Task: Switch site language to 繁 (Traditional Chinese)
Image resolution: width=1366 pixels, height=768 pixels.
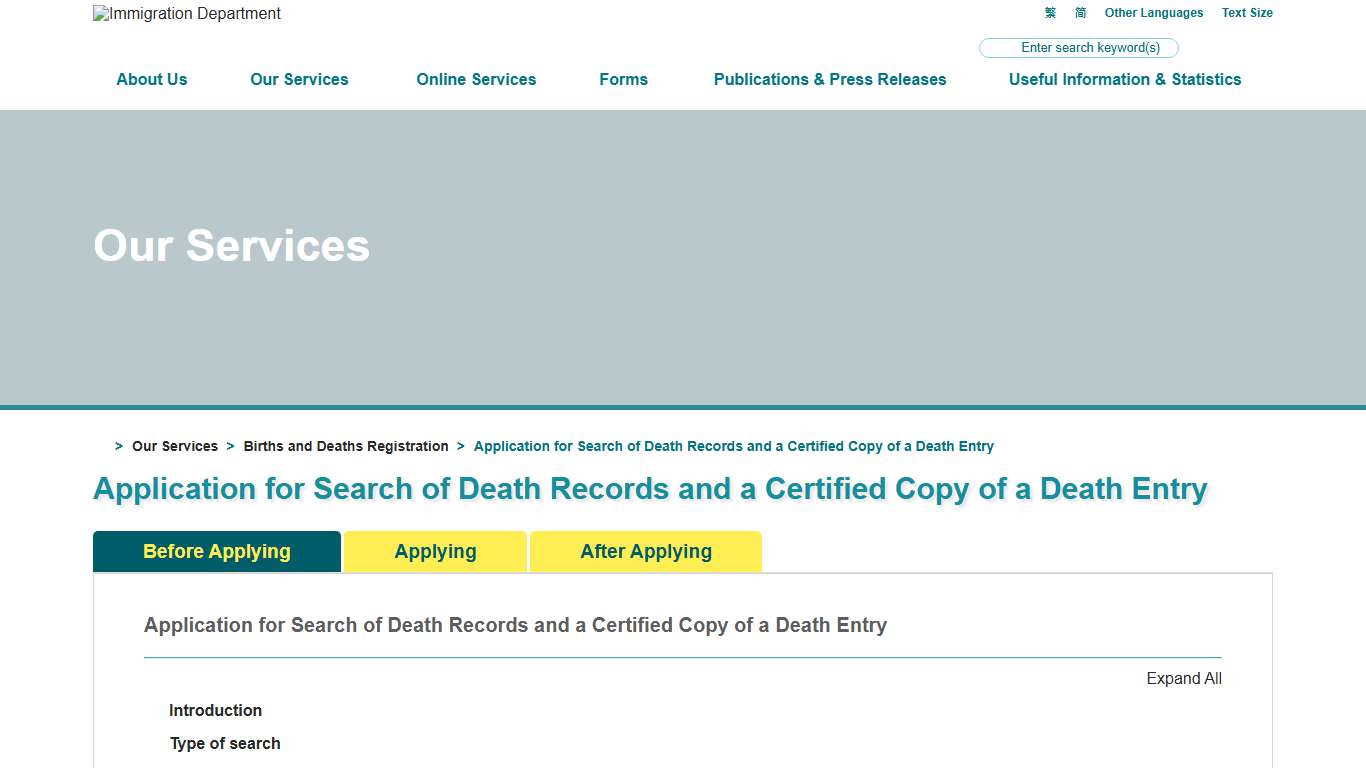Action: point(1049,12)
